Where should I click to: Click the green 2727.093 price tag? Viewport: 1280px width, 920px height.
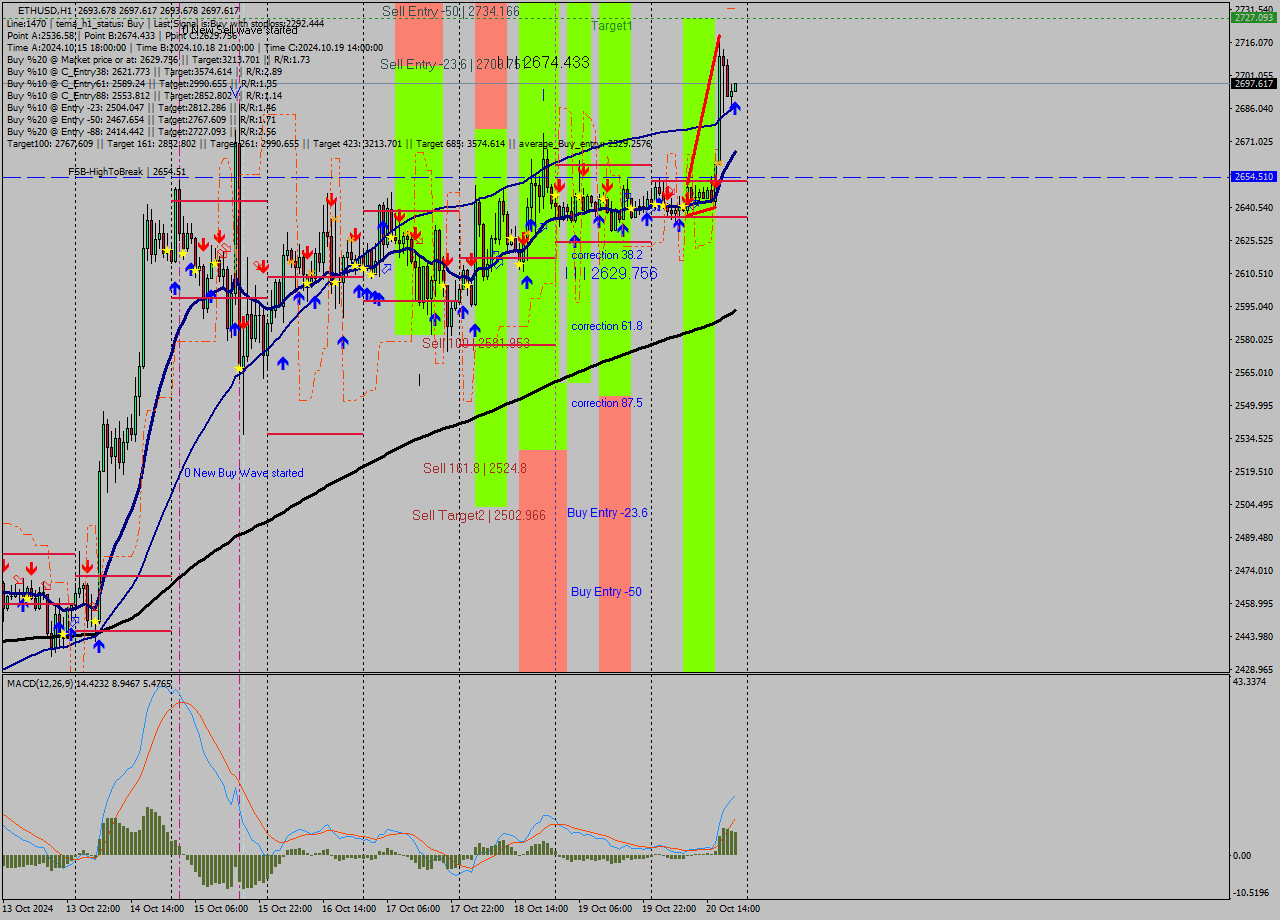tap(1253, 18)
